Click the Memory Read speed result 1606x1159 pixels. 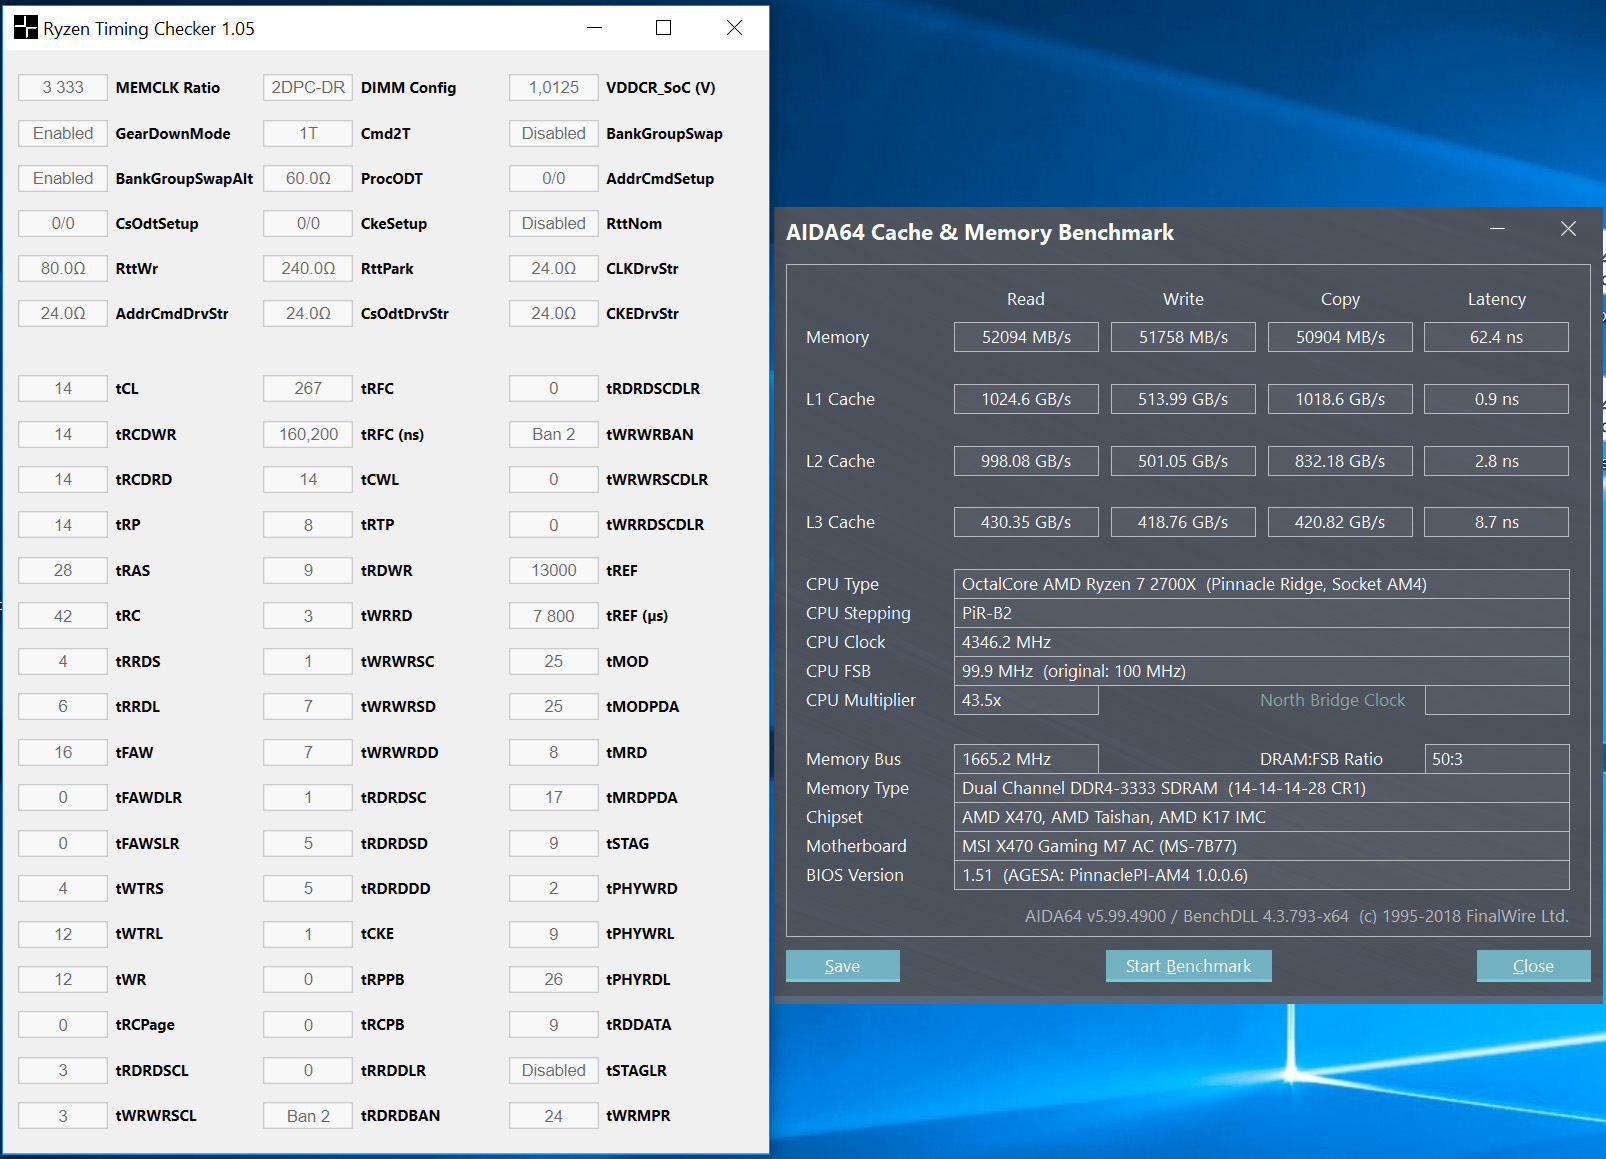point(1026,337)
